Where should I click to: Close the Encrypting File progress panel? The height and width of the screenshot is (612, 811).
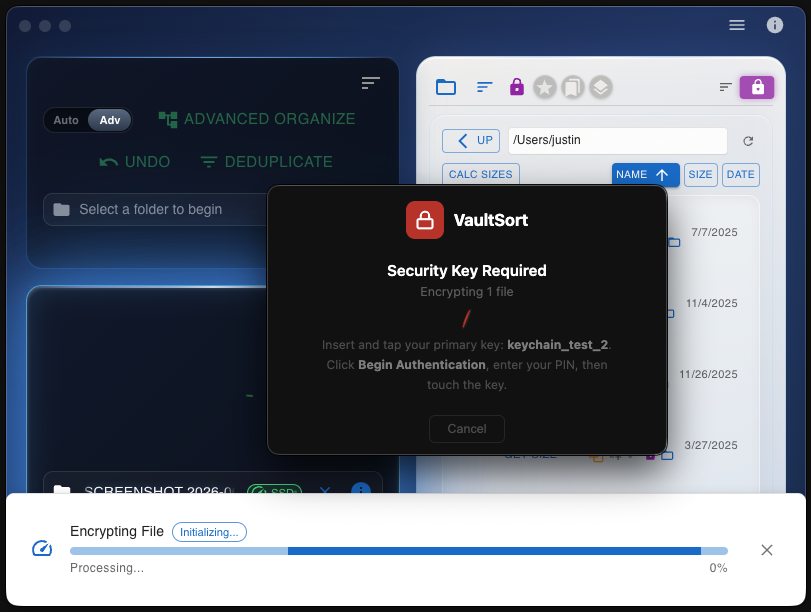767,550
